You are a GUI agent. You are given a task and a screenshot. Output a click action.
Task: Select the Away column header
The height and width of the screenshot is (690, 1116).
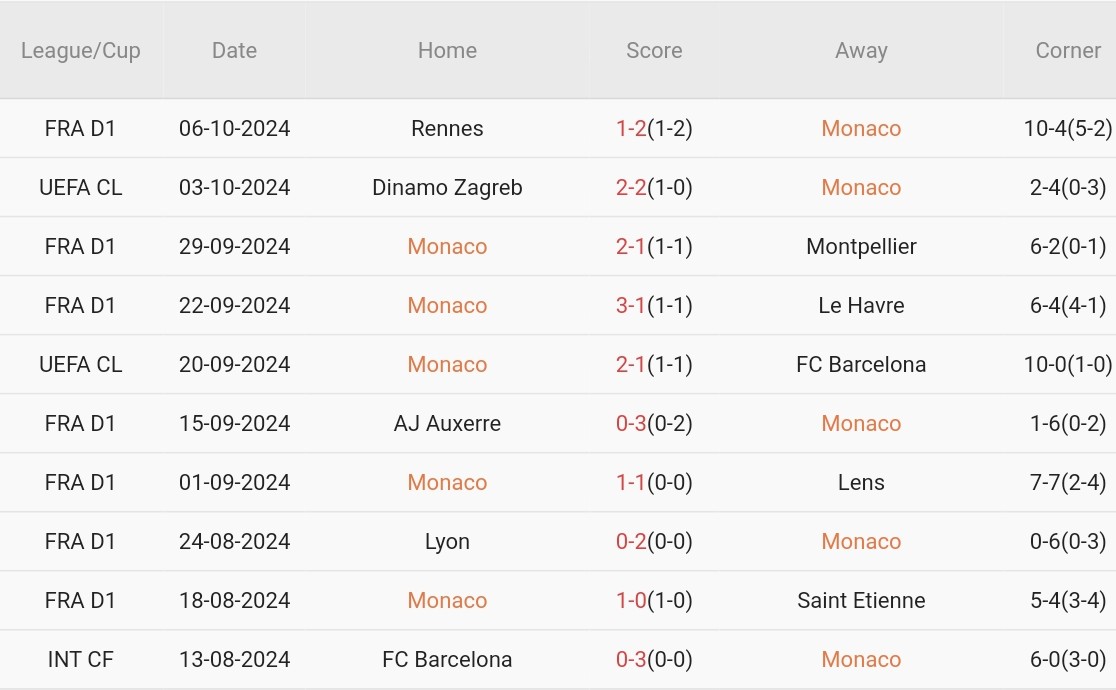click(x=861, y=50)
